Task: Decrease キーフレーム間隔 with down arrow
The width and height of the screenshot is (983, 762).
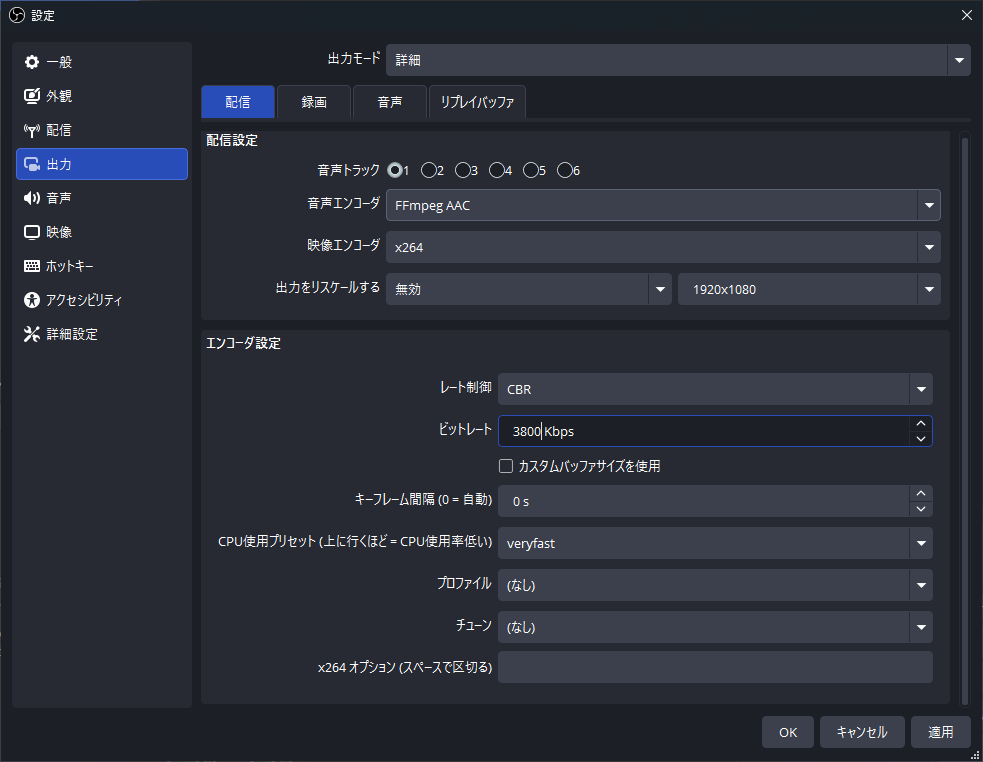Action: [921, 509]
